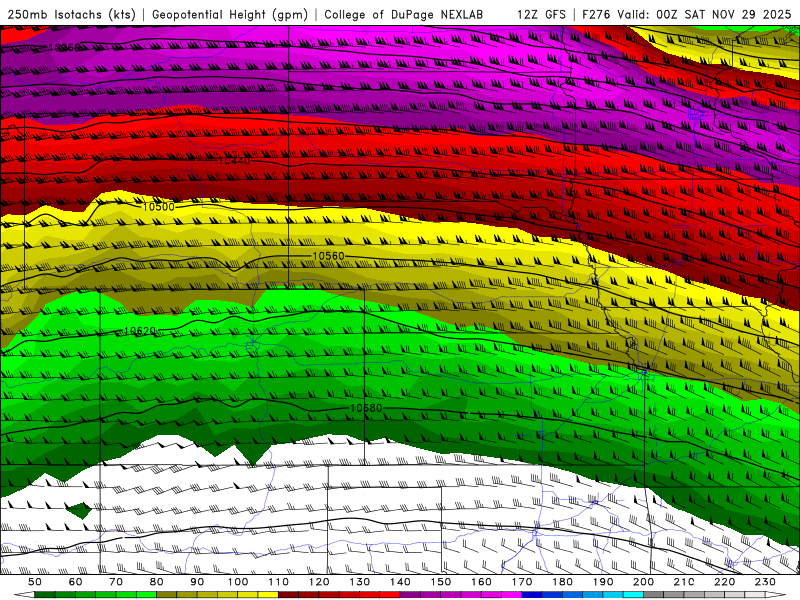800x600 pixels.
Task: Click the isolated dark green patch in white area
Action: click(79, 510)
